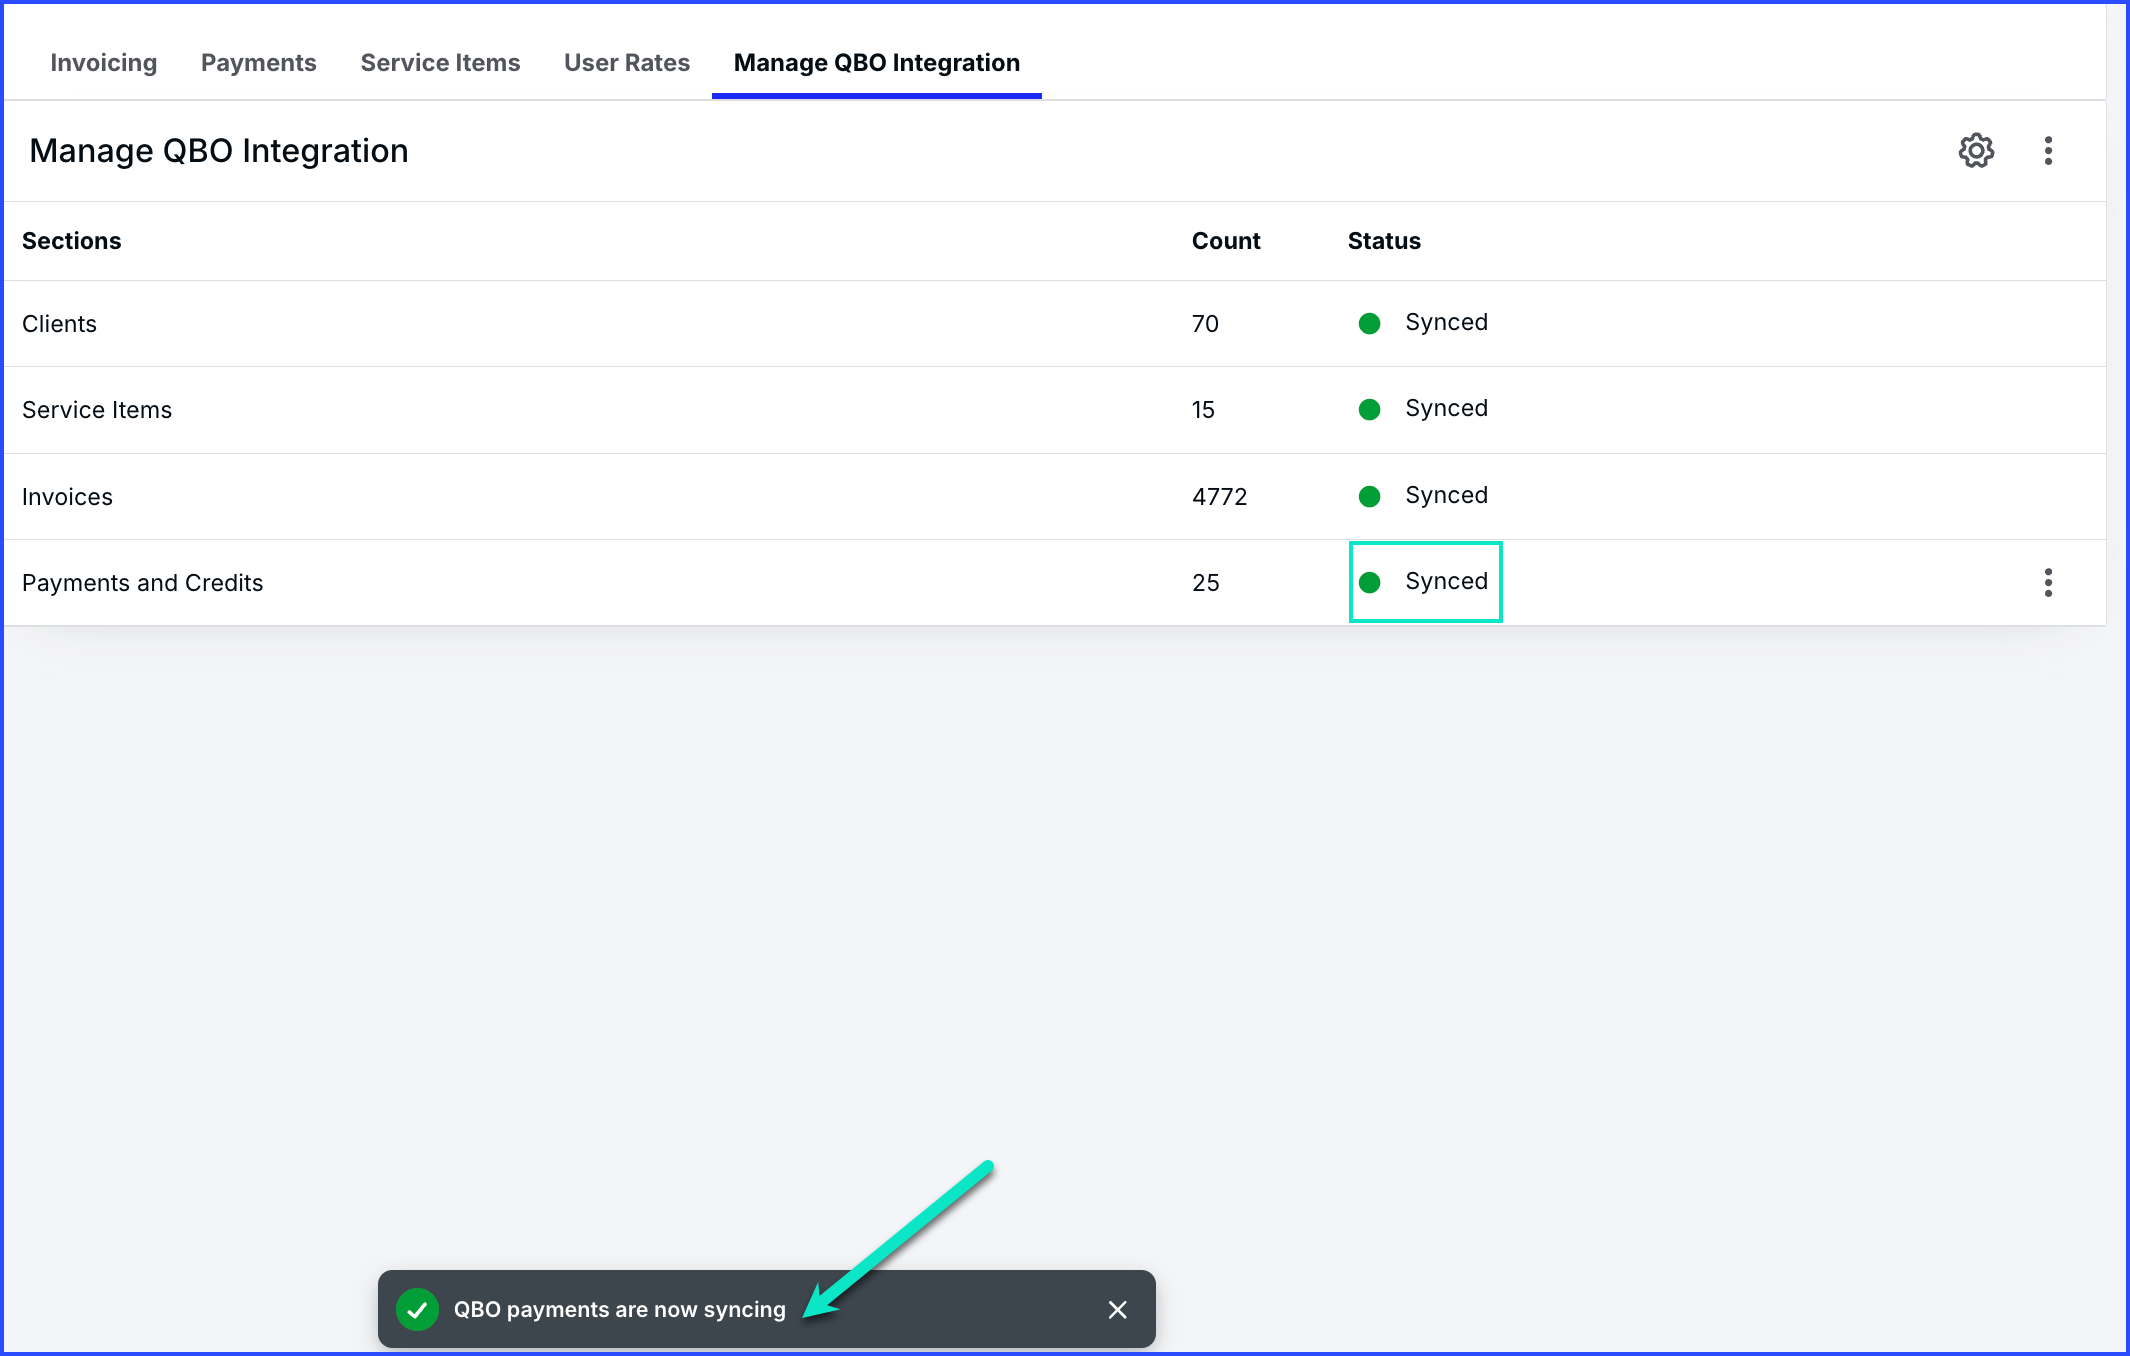Viewport: 2130px width, 1356px height.
Task: Open the Service Items tab
Action: 440,63
